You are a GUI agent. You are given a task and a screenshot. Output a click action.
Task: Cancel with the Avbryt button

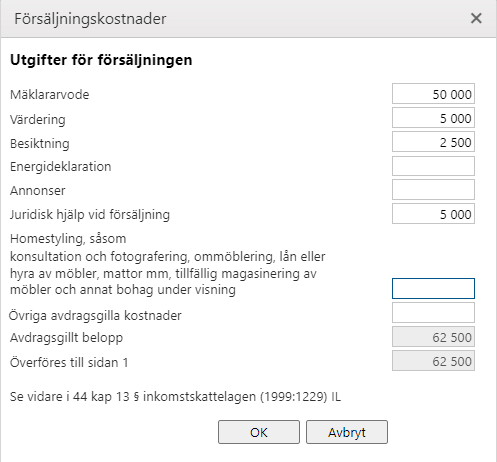pyautogui.click(x=347, y=432)
